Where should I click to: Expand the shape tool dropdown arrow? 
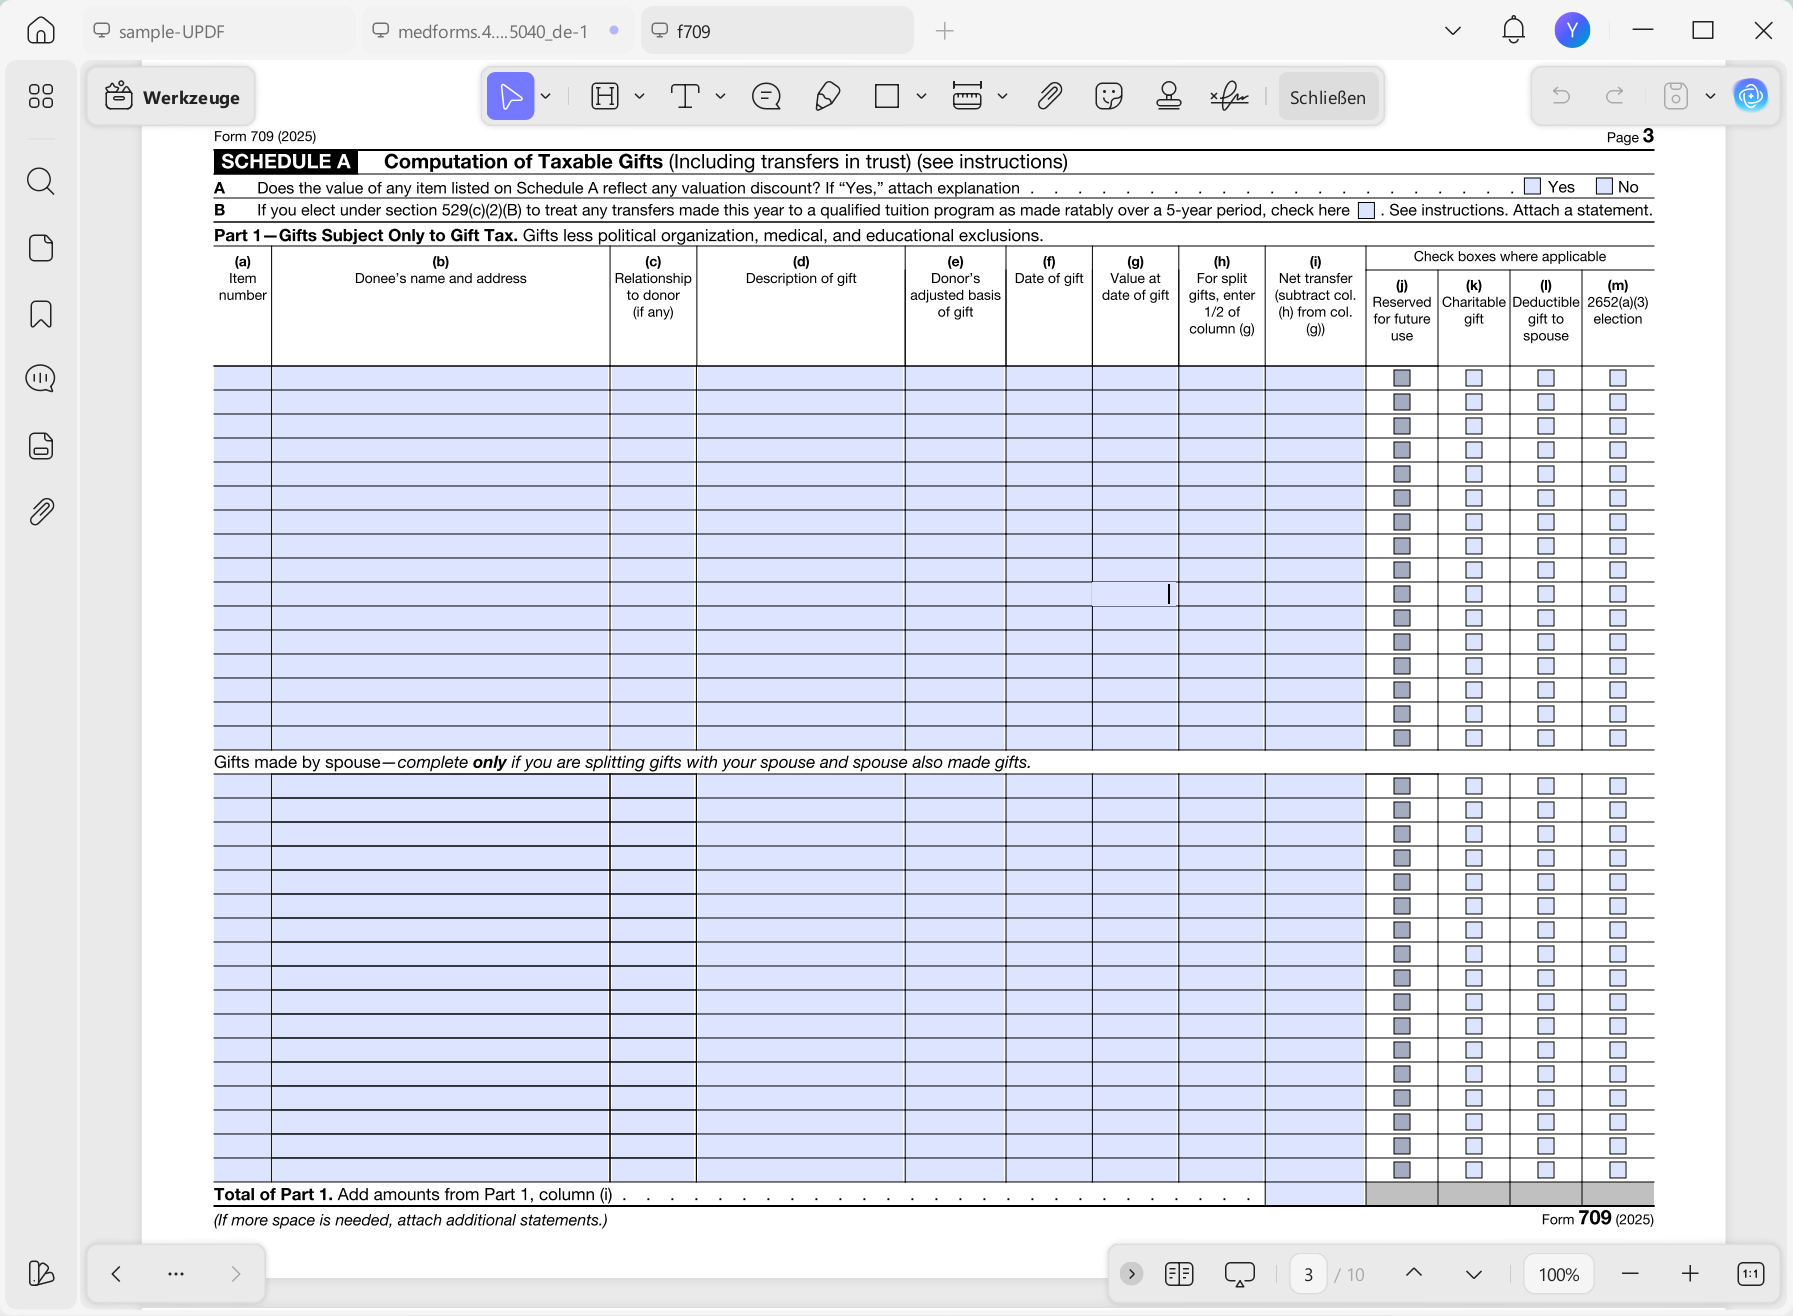pyautogui.click(x=921, y=96)
